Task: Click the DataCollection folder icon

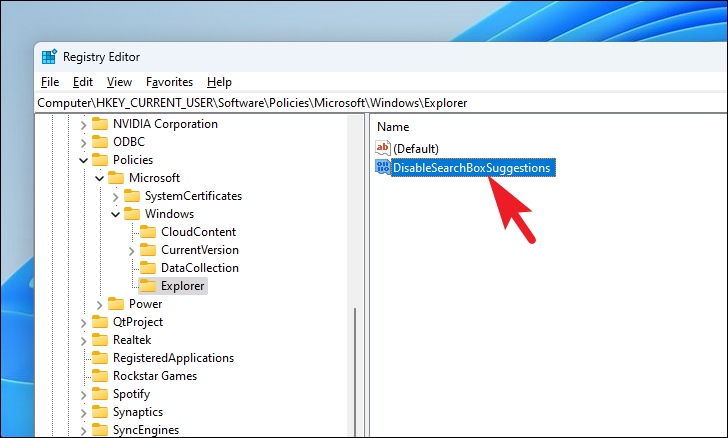Action: 148,268
